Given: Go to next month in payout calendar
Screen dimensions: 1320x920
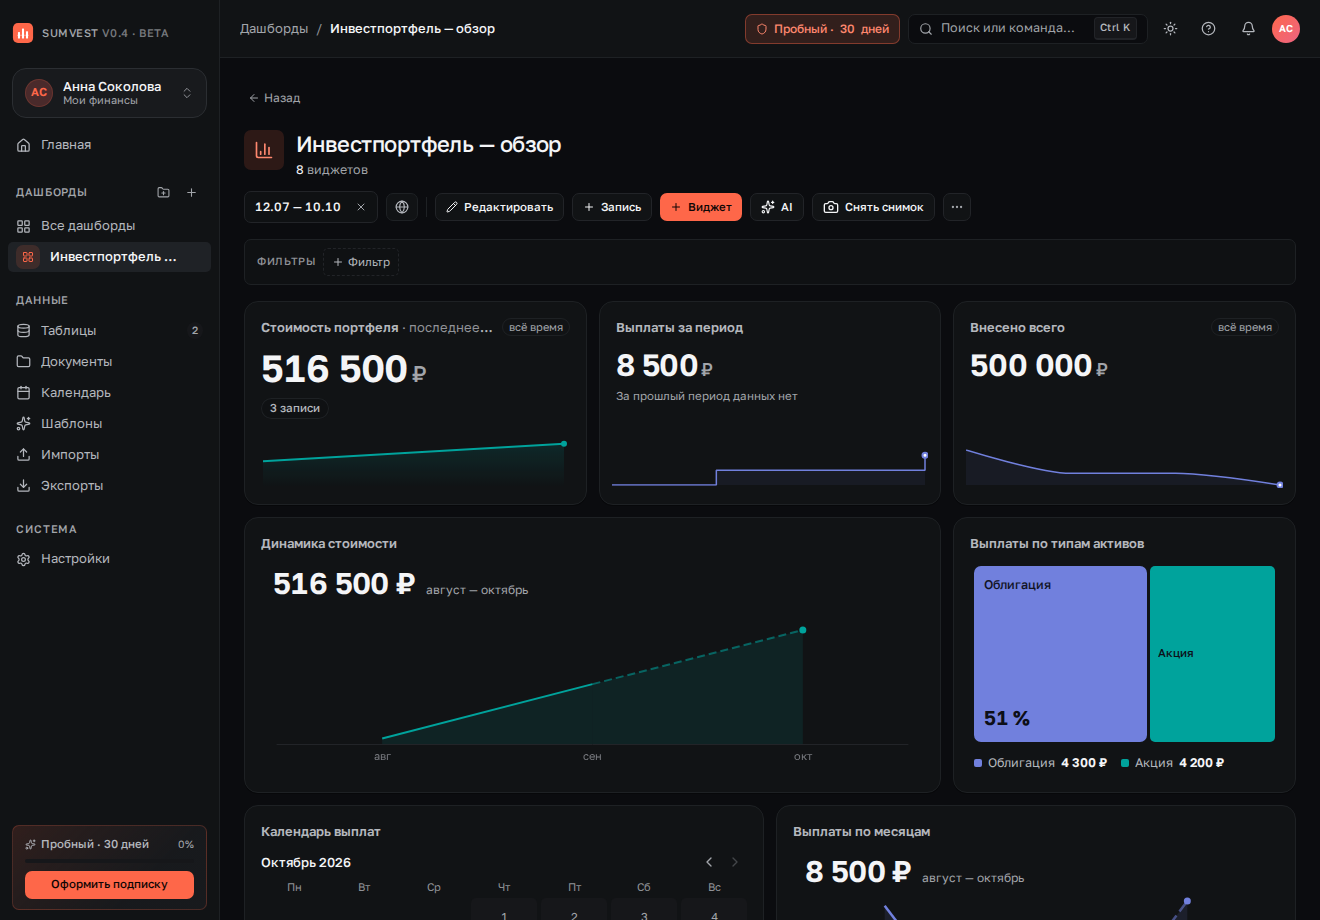Looking at the screenshot, I should click(735, 862).
